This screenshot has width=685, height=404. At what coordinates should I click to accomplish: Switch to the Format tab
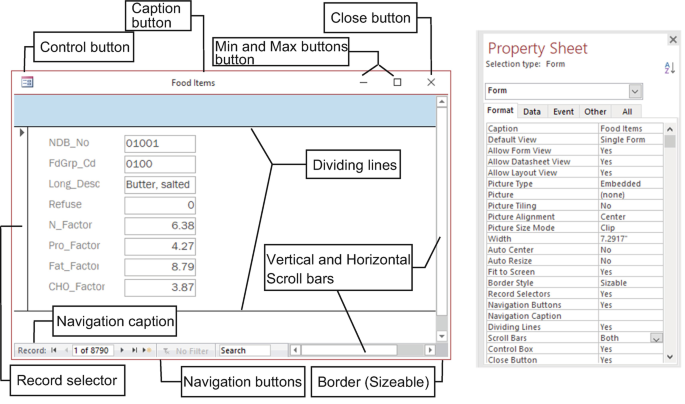500,110
